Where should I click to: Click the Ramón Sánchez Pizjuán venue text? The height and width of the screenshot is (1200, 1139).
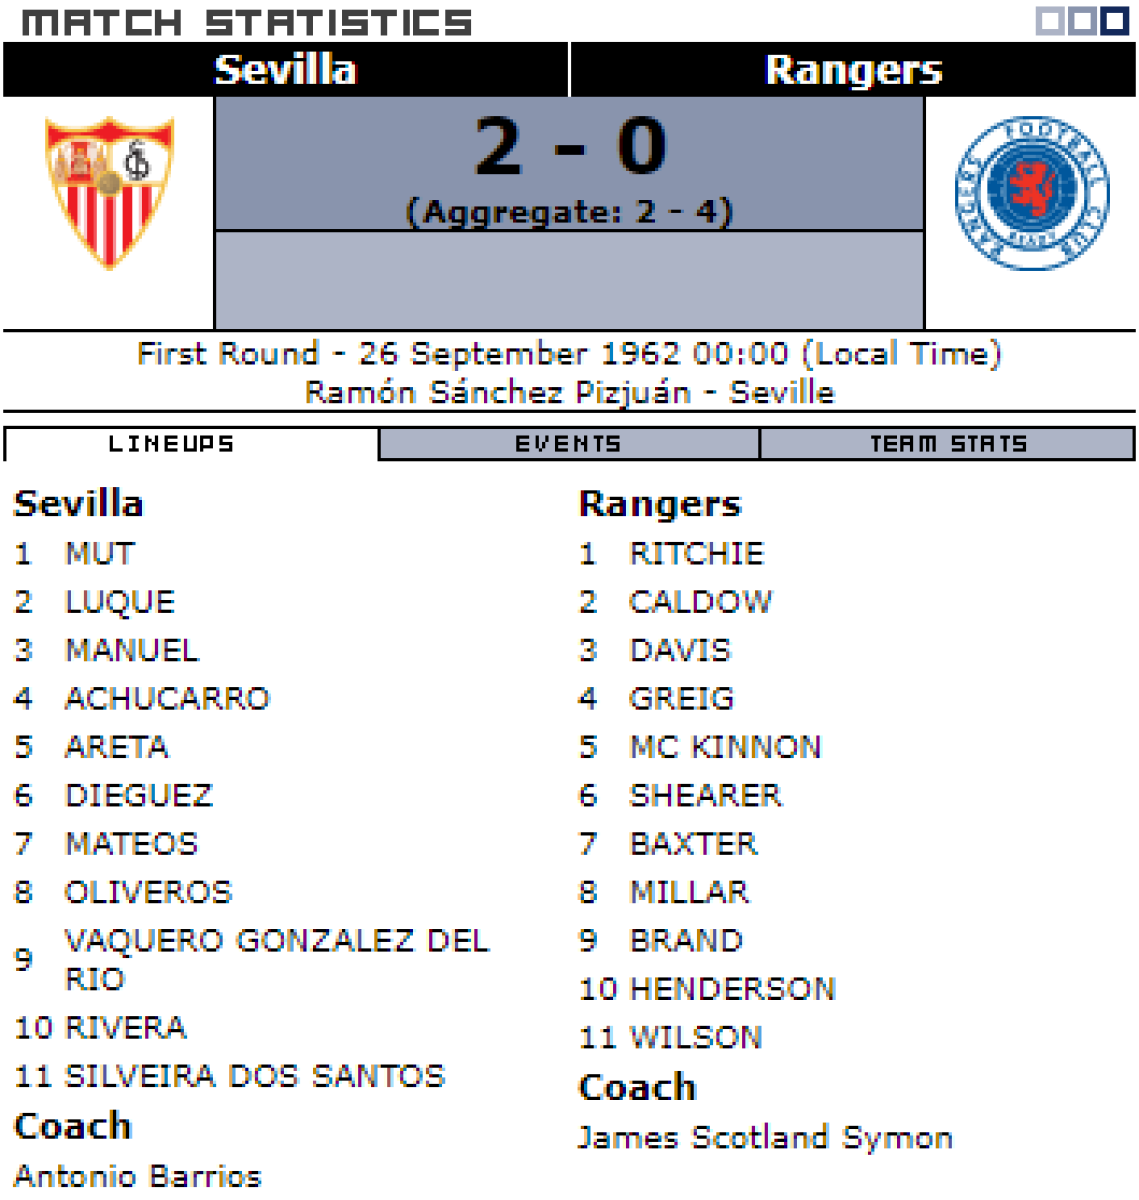497,392
